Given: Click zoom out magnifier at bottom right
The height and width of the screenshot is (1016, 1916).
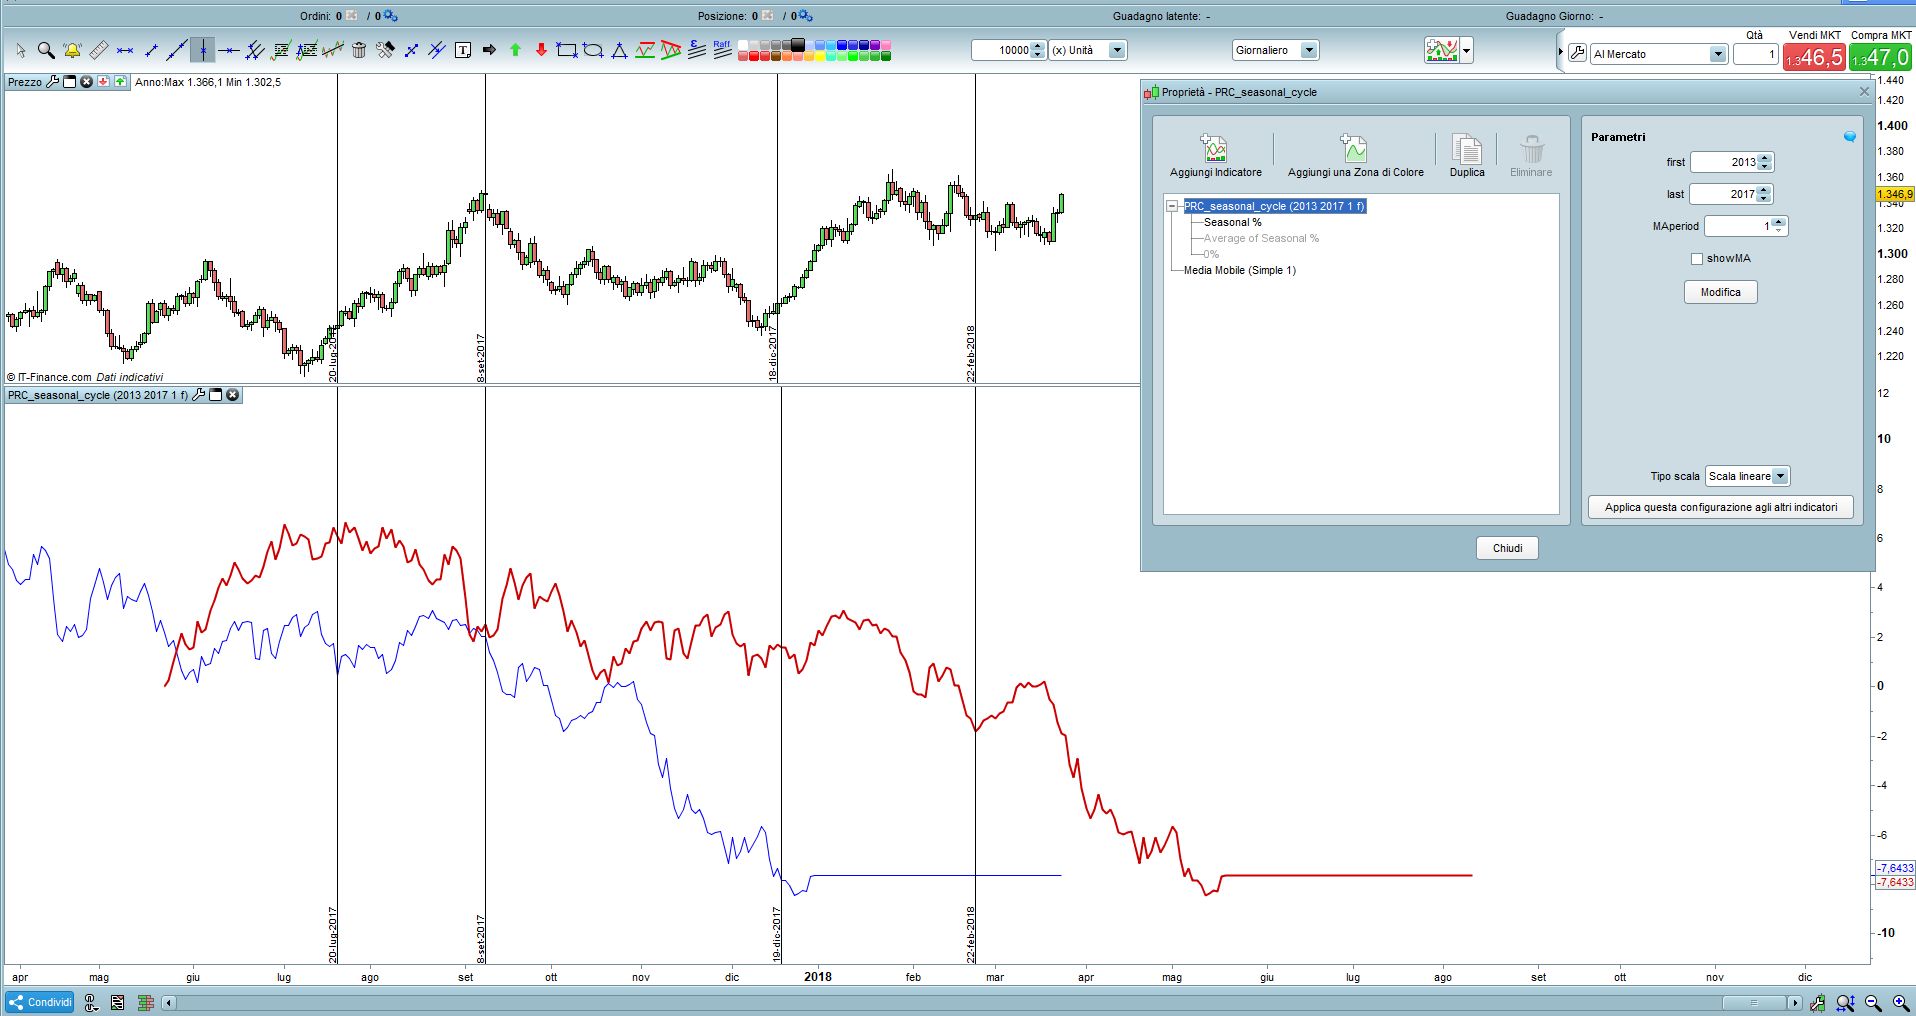Looking at the screenshot, I should (1873, 1003).
